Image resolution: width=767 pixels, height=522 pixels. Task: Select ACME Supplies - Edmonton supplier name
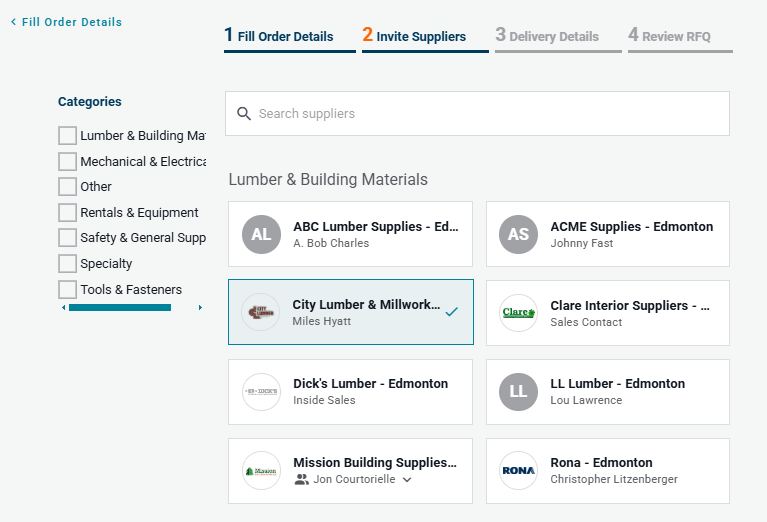click(x=632, y=227)
